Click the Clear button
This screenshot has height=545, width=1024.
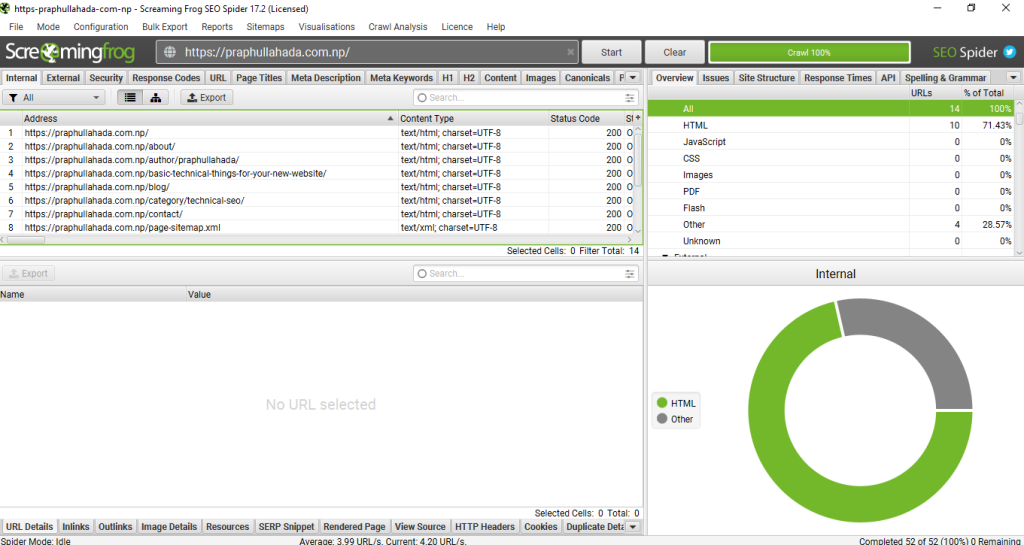pyautogui.click(x=674, y=52)
